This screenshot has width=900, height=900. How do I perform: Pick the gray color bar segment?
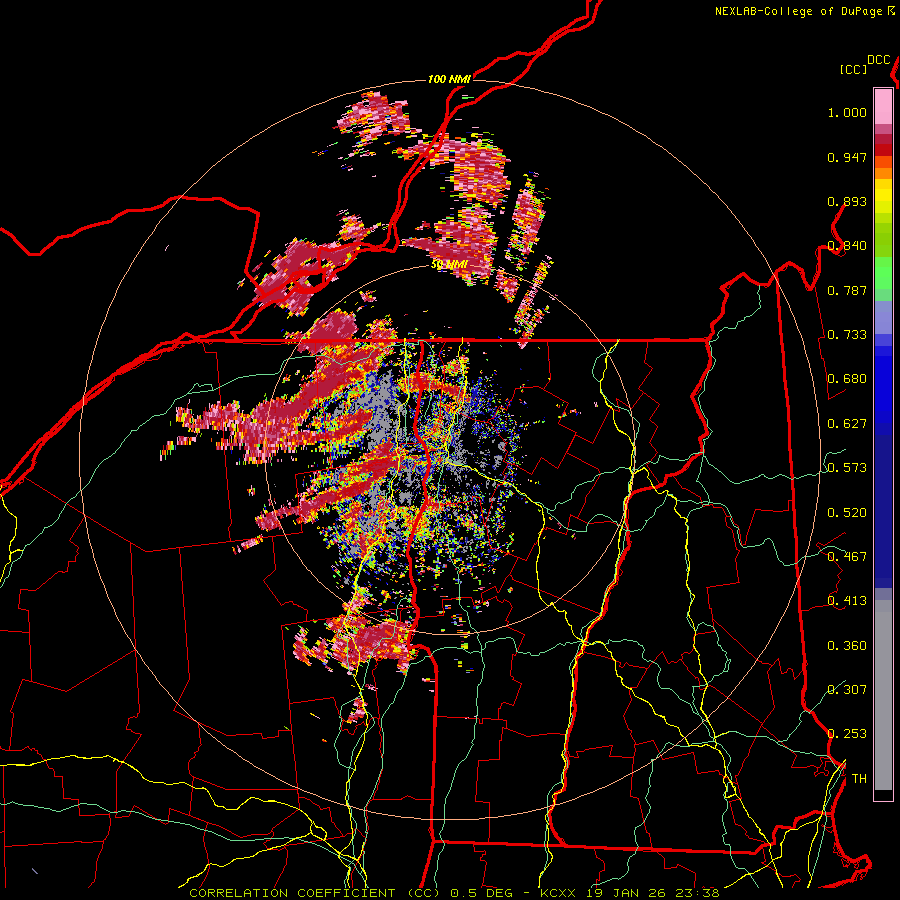pyautogui.click(x=883, y=695)
